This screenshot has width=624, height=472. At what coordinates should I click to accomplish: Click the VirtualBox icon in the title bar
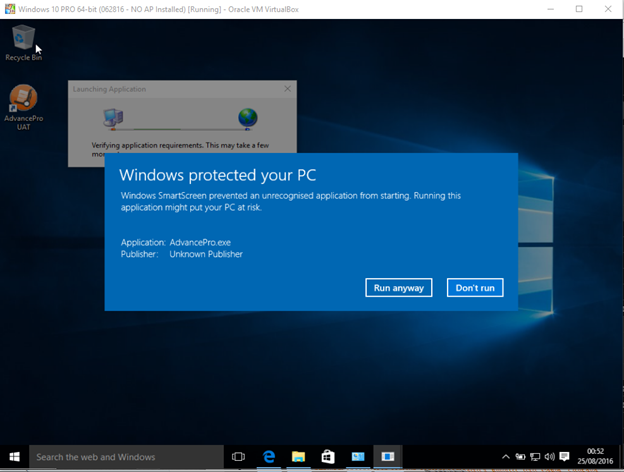click(x=9, y=9)
